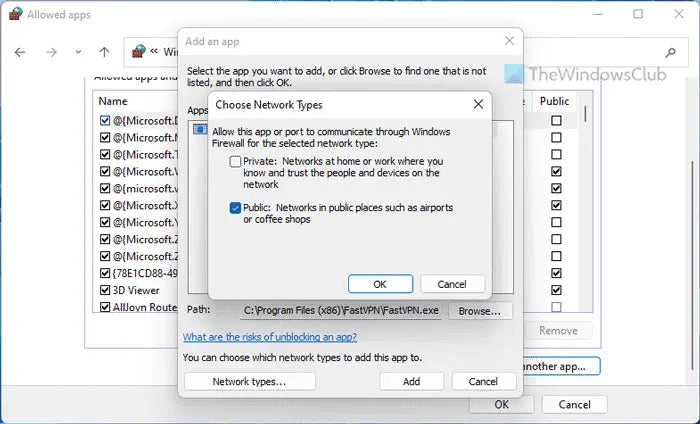Click Browse button next to the path
Screen dimensions: 700x424
coord(480,311)
